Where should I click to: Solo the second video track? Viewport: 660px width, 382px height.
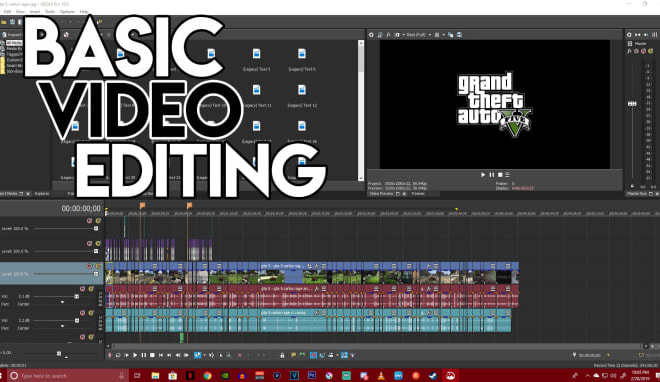pos(98,243)
